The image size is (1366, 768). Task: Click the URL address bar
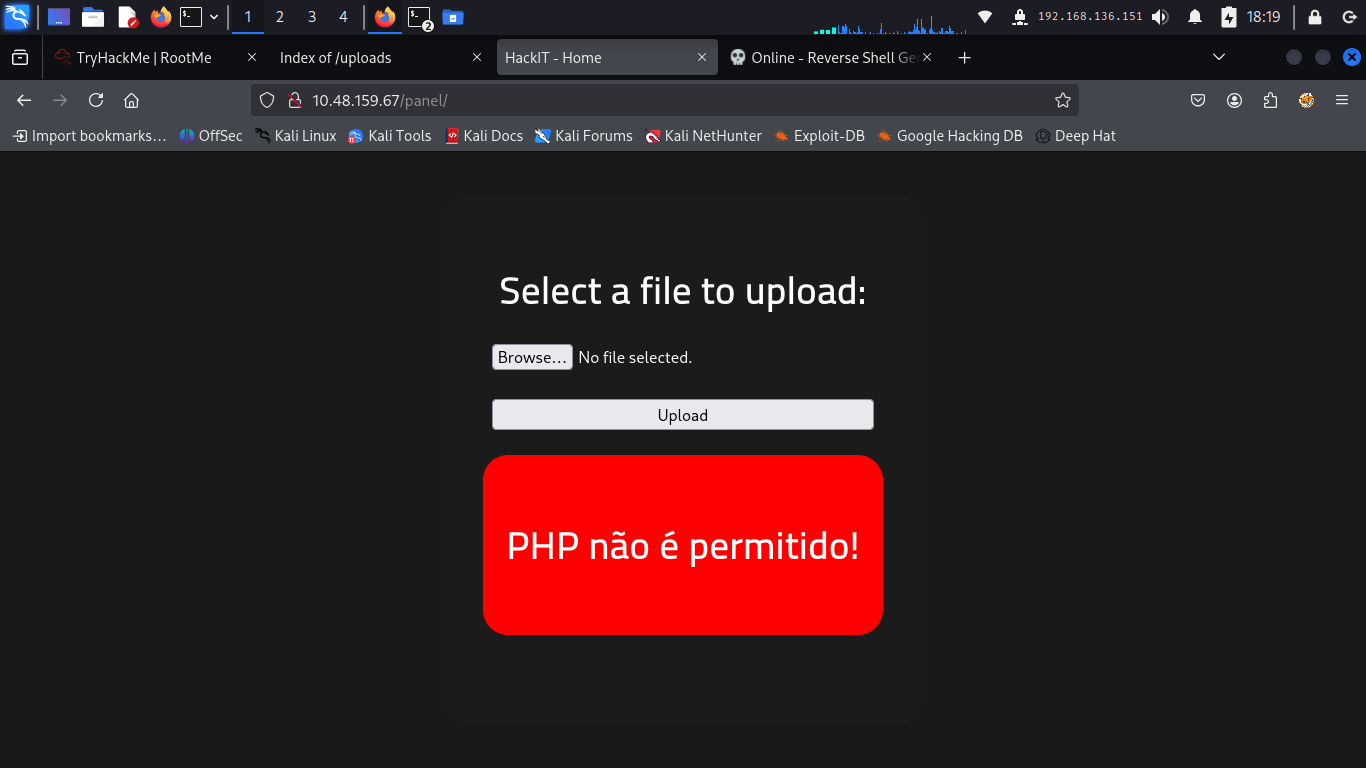(665, 100)
